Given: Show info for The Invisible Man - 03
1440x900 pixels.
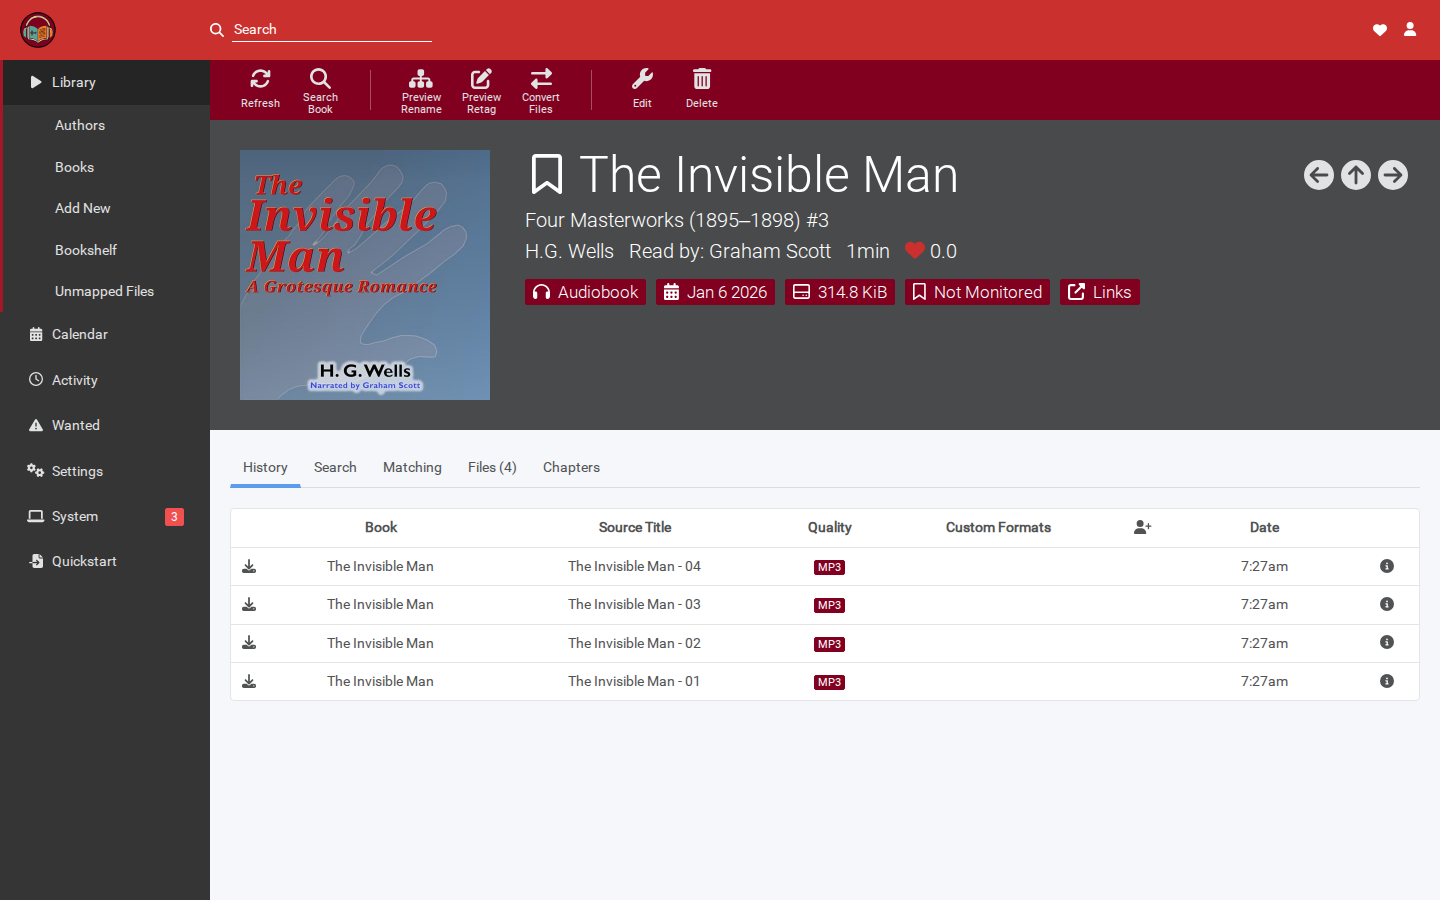Looking at the screenshot, I should tap(1387, 604).
